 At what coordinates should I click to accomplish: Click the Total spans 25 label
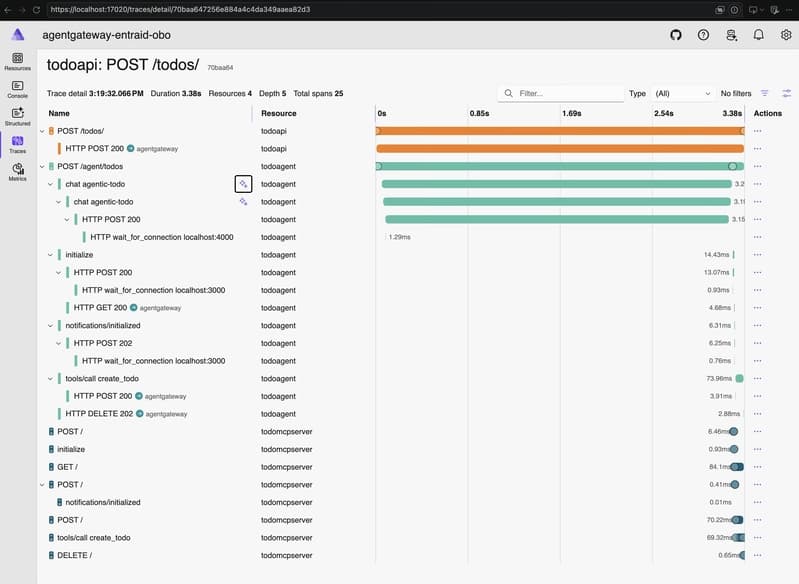click(x=318, y=93)
